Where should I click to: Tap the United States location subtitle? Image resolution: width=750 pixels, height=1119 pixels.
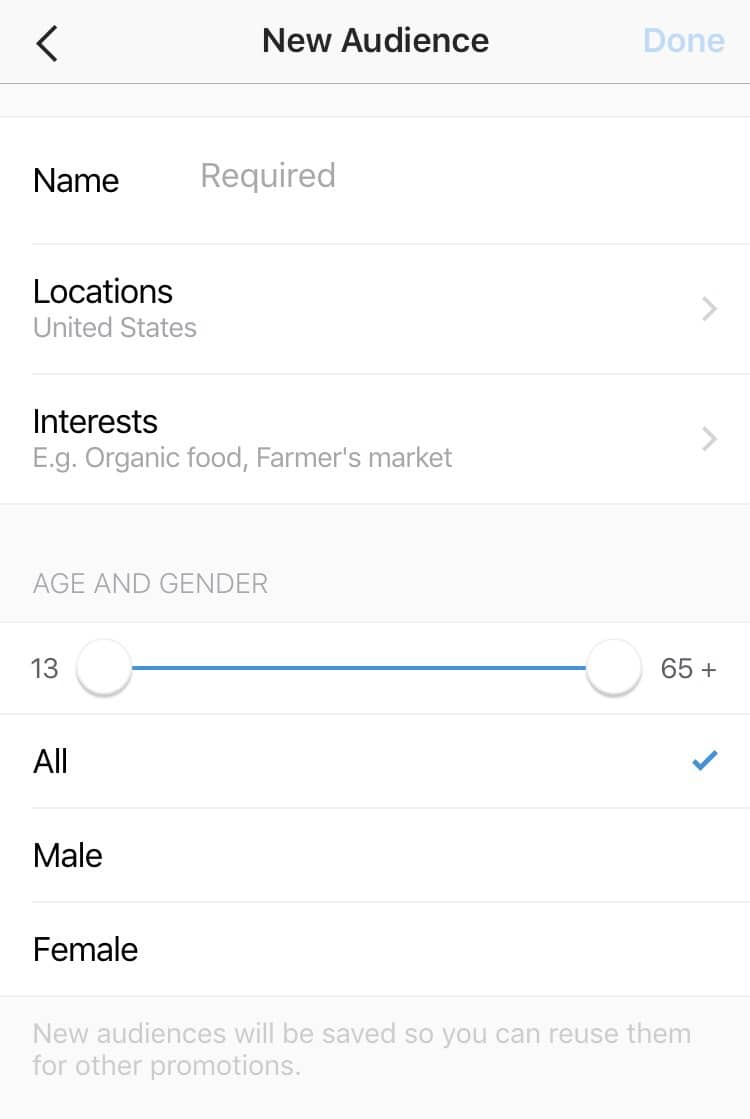[x=115, y=328]
